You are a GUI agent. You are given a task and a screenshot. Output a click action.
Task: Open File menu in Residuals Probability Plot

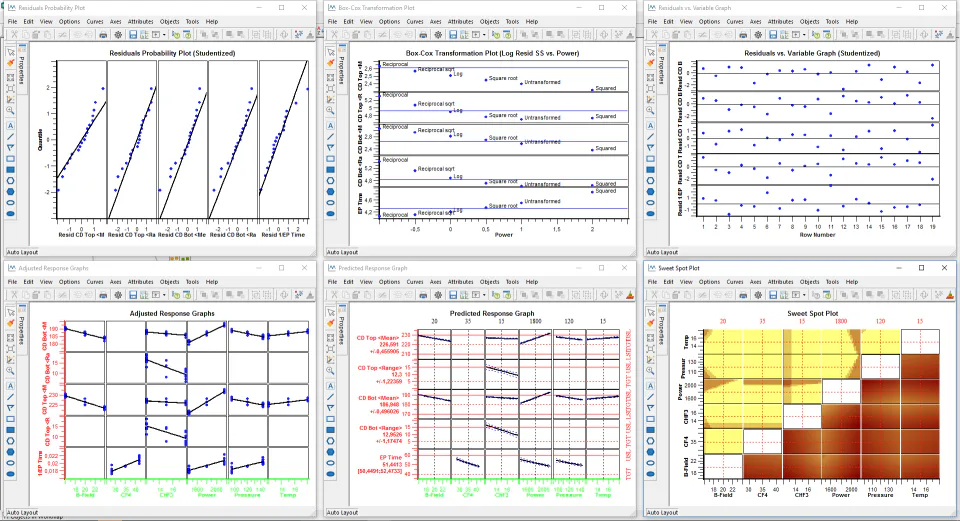[x=12, y=21]
